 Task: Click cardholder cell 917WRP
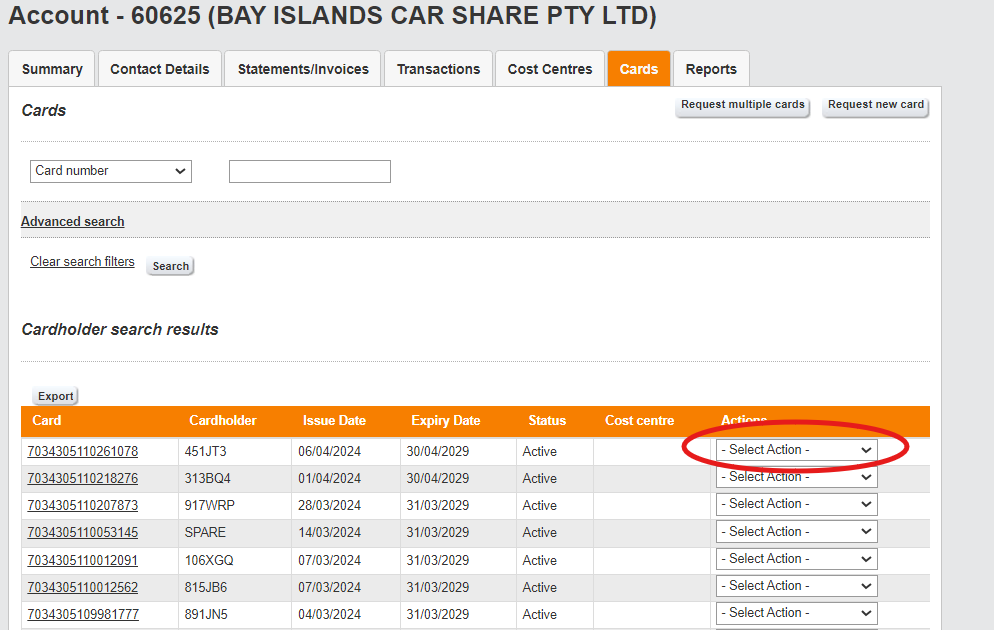(x=210, y=506)
